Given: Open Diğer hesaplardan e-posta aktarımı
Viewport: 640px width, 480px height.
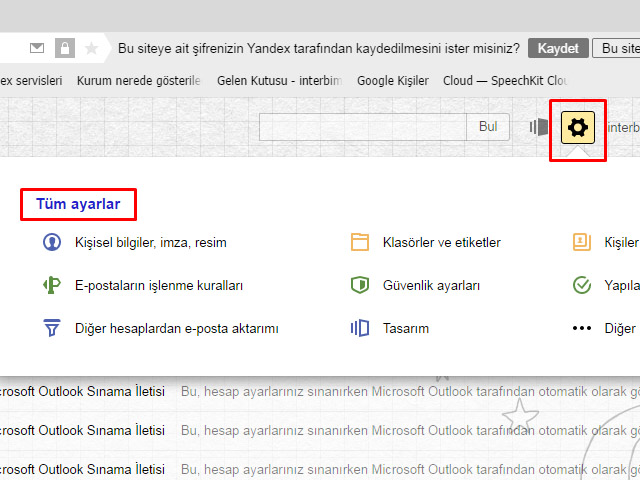Looking at the screenshot, I should (x=176, y=328).
